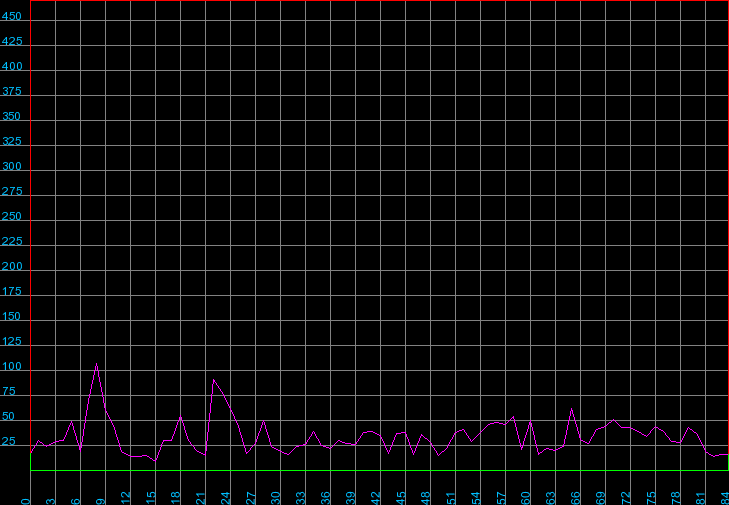Image resolution: width=729 pixels, height=505 pixels.
Task: Click the 275 vertical axis value
Action: tap(12, 192)
